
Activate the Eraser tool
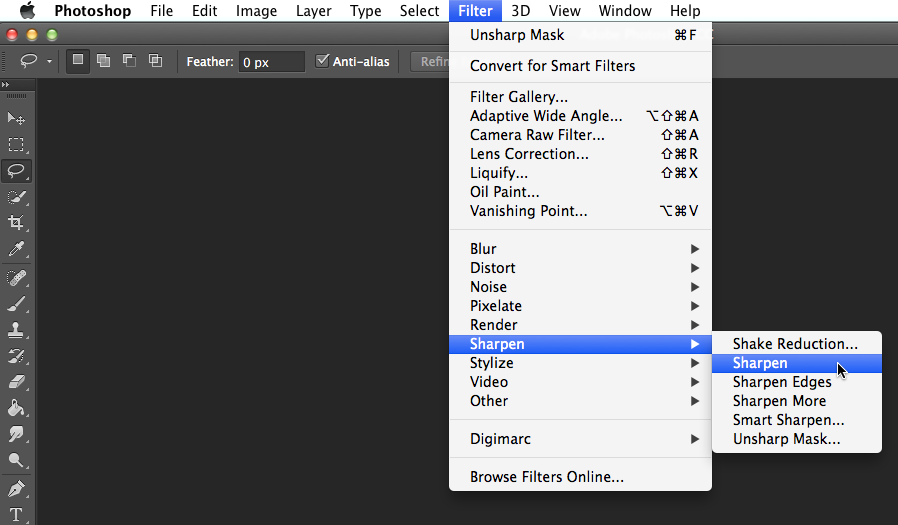coord(16,382)
